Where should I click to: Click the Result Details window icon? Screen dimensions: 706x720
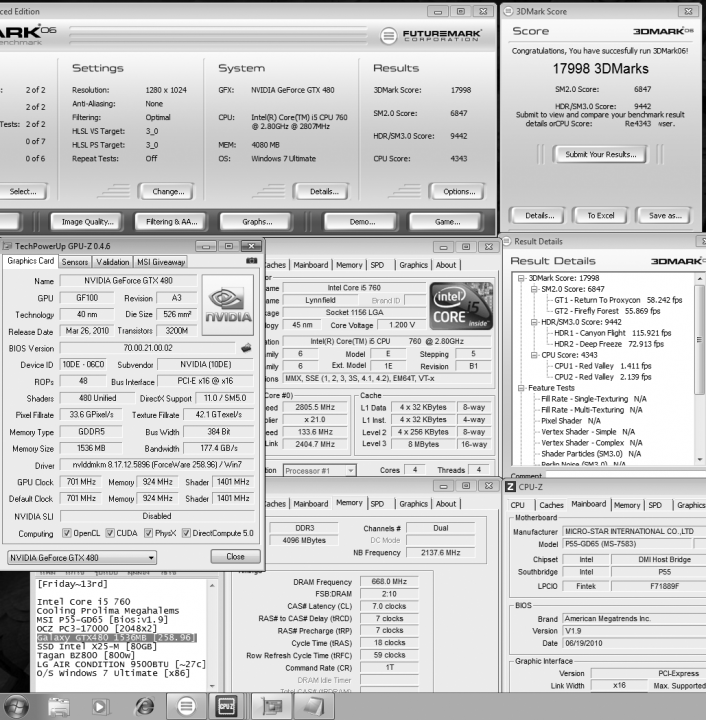point(507,241)
